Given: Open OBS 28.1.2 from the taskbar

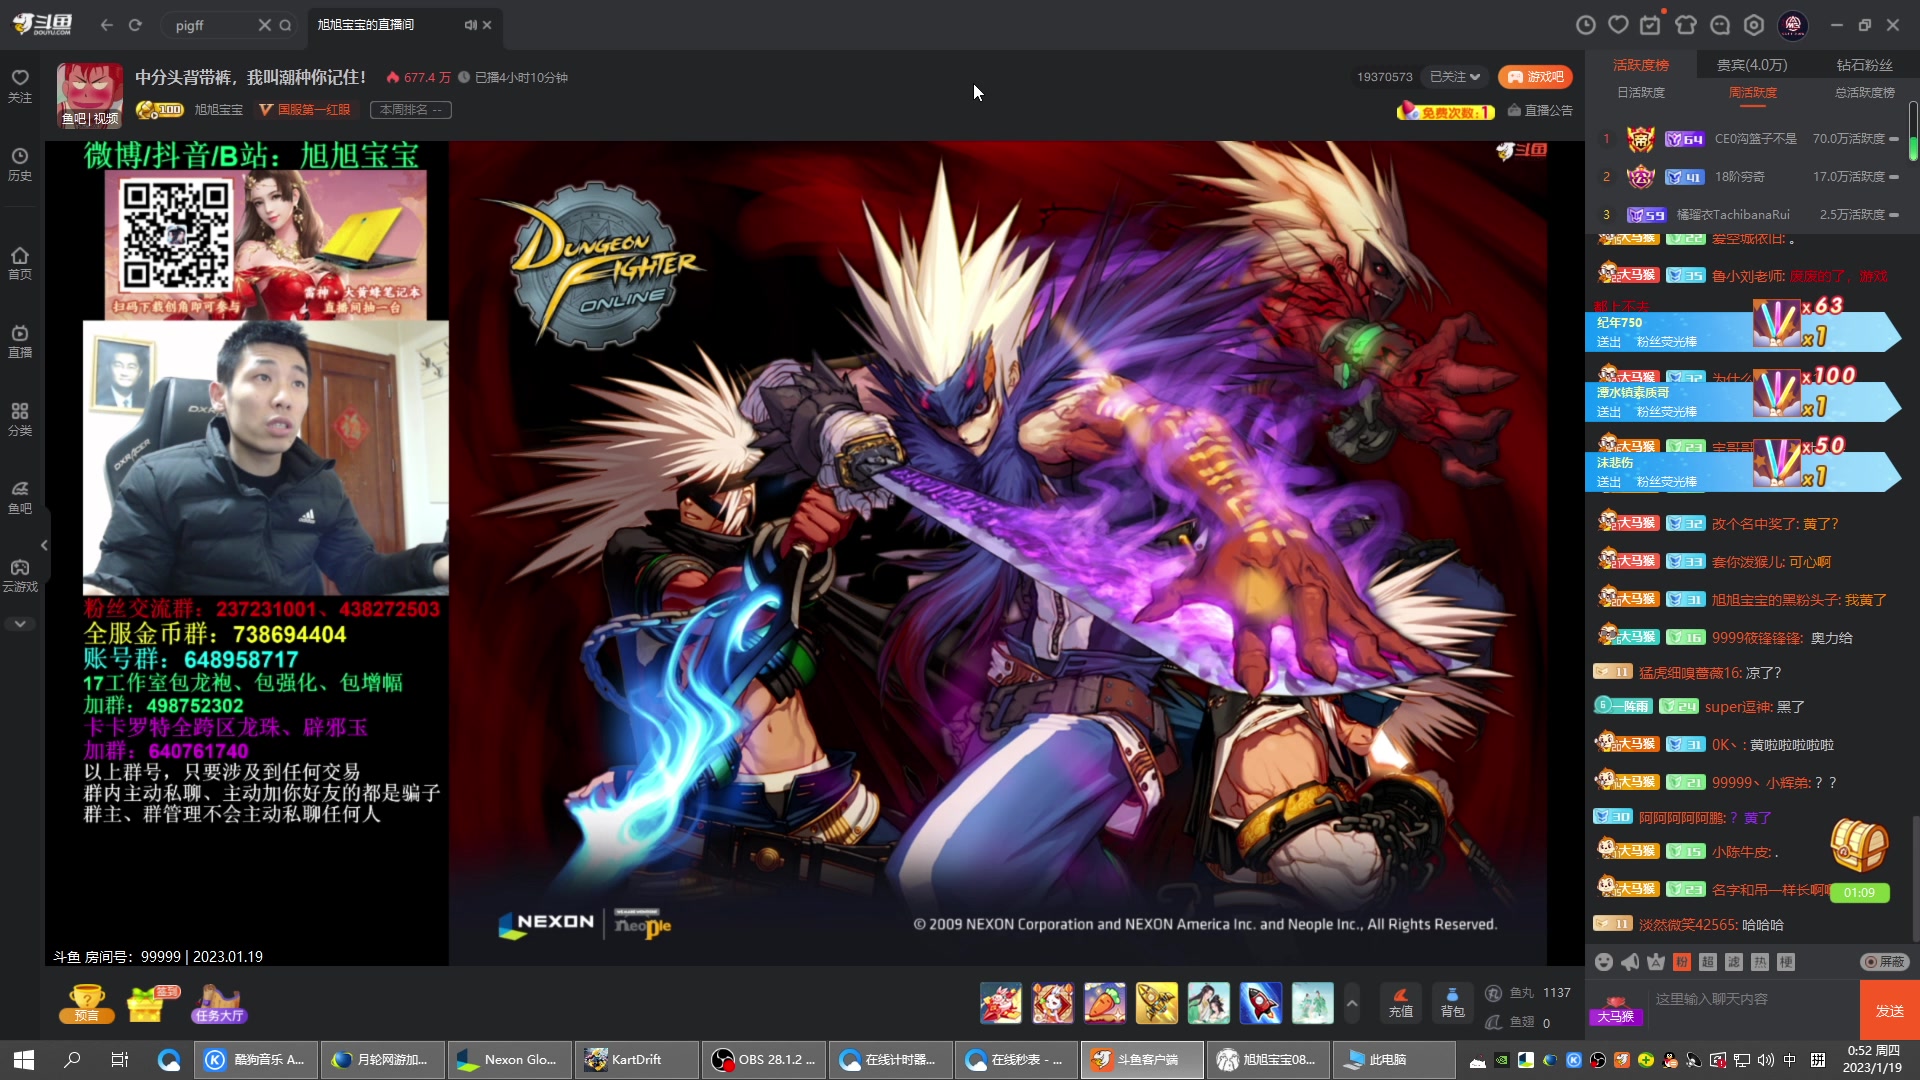Looking at the screenshot, I should (x=764, y=1060).
